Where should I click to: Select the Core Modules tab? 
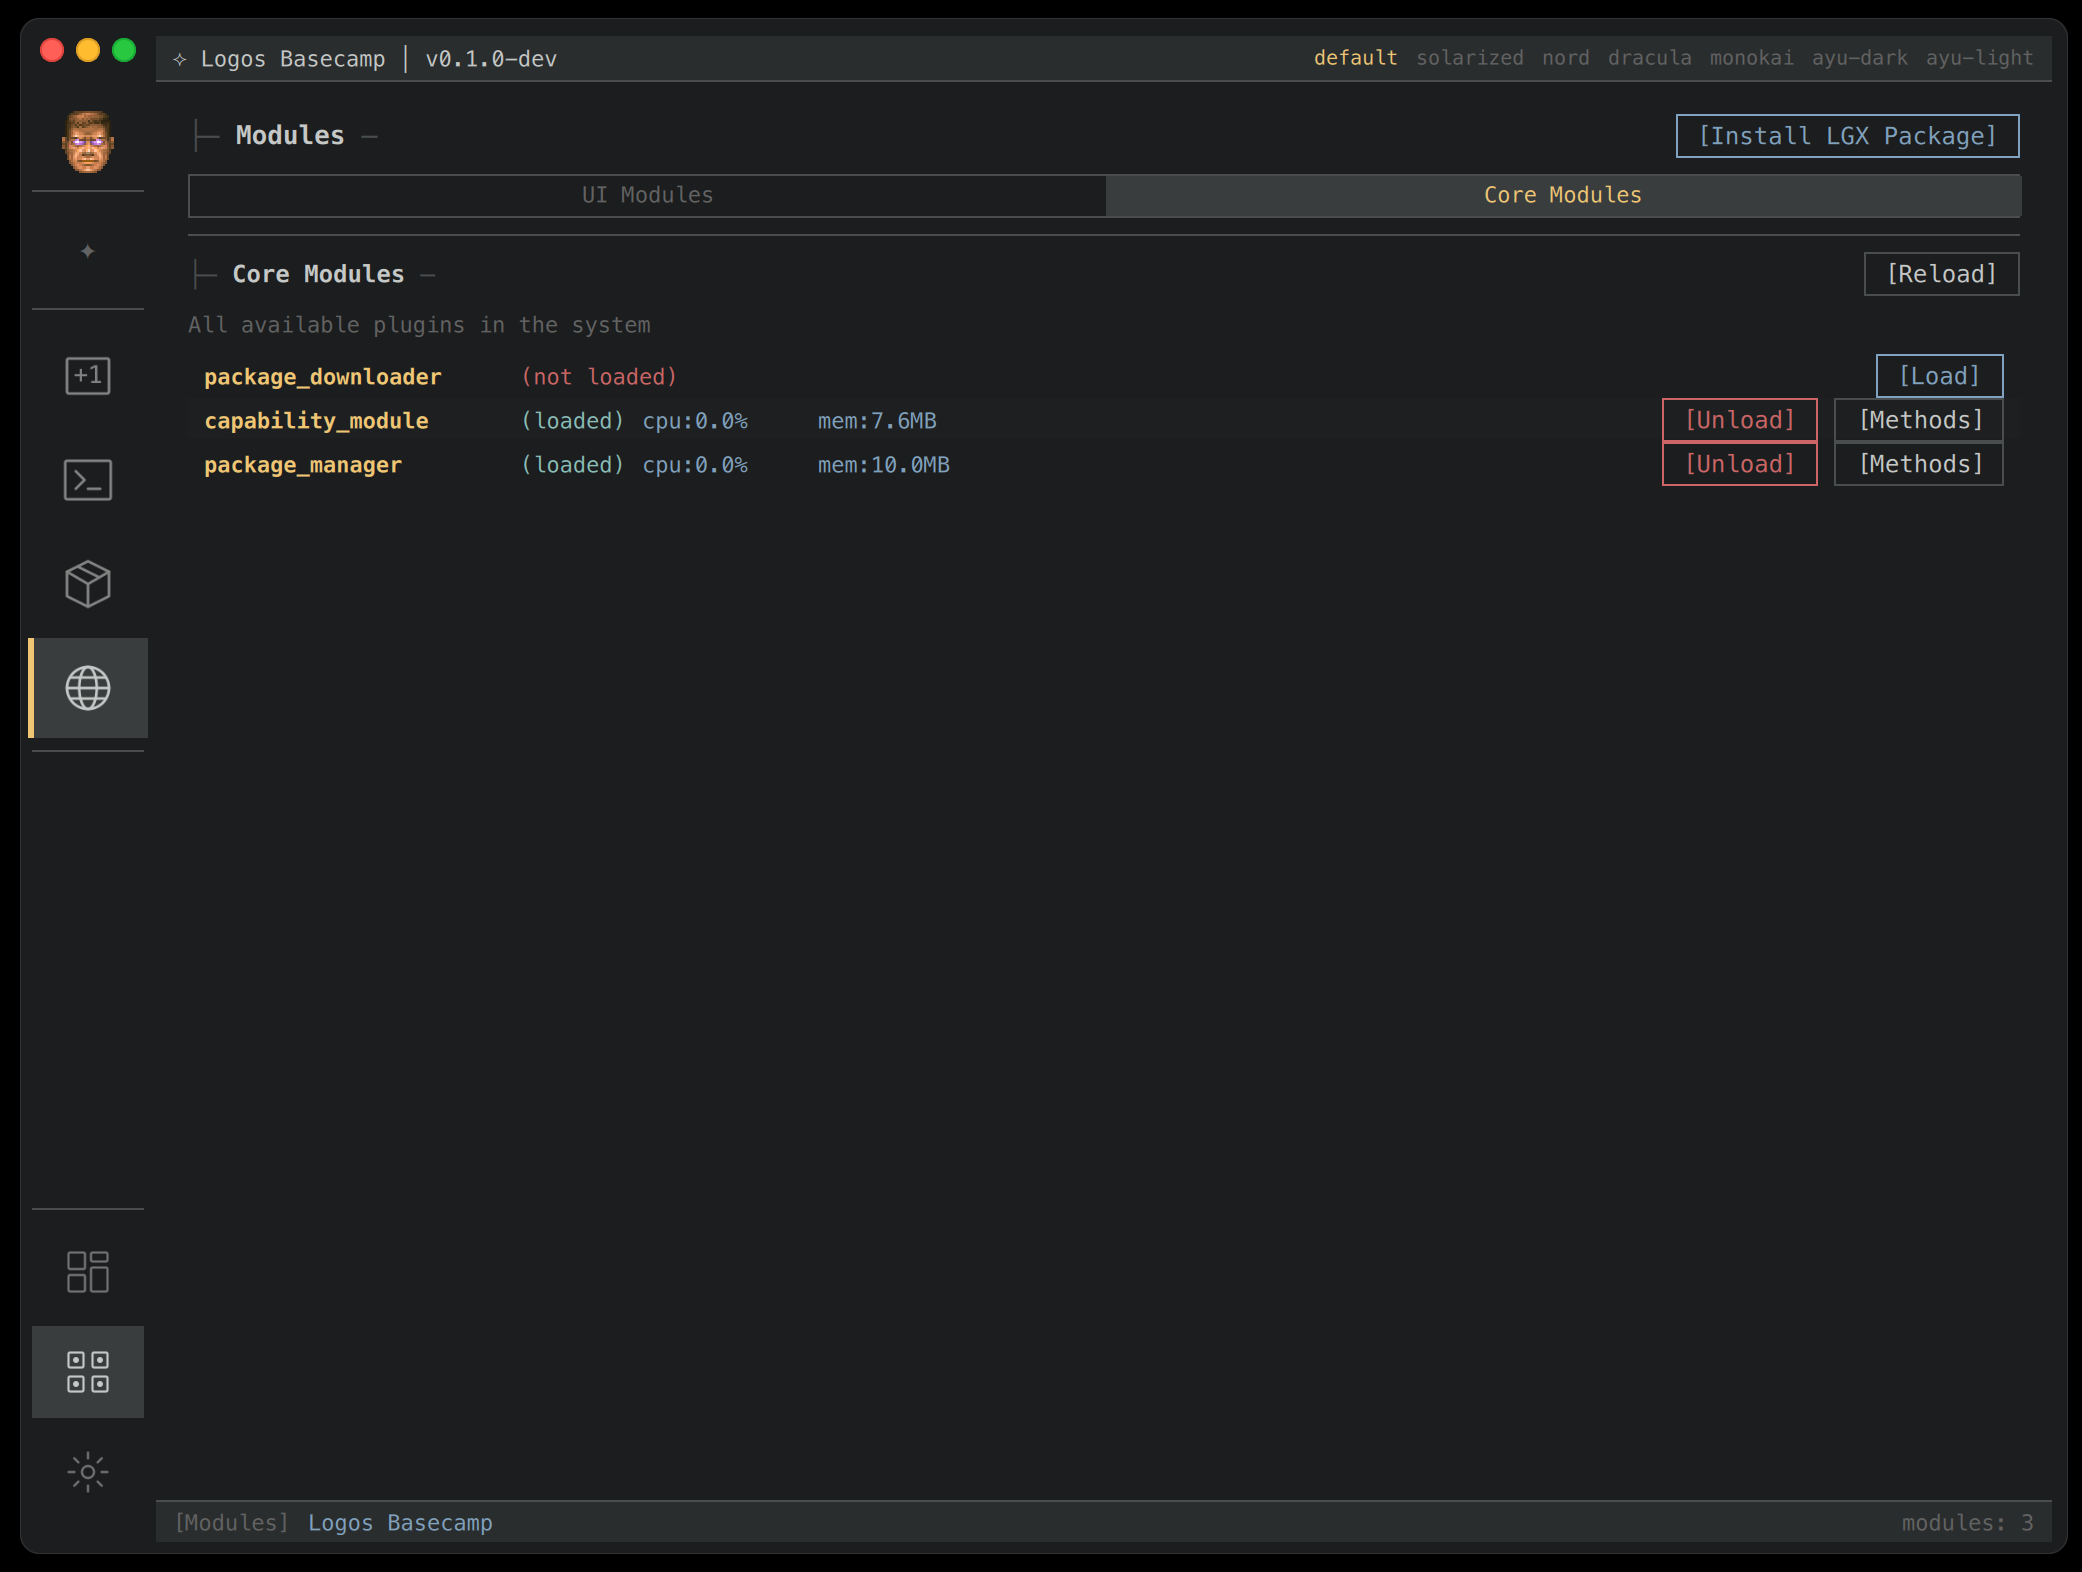point(1562,196)
